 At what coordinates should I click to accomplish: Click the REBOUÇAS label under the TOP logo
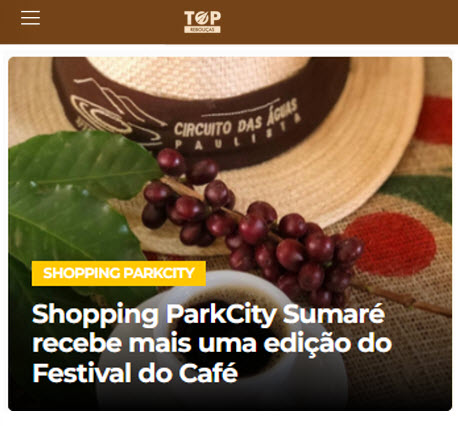click(x=202, y=30)
